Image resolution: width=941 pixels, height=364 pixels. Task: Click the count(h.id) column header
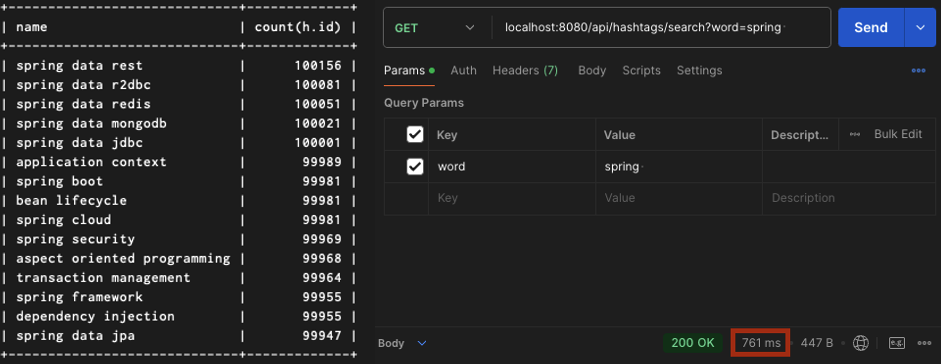point(298,27)
